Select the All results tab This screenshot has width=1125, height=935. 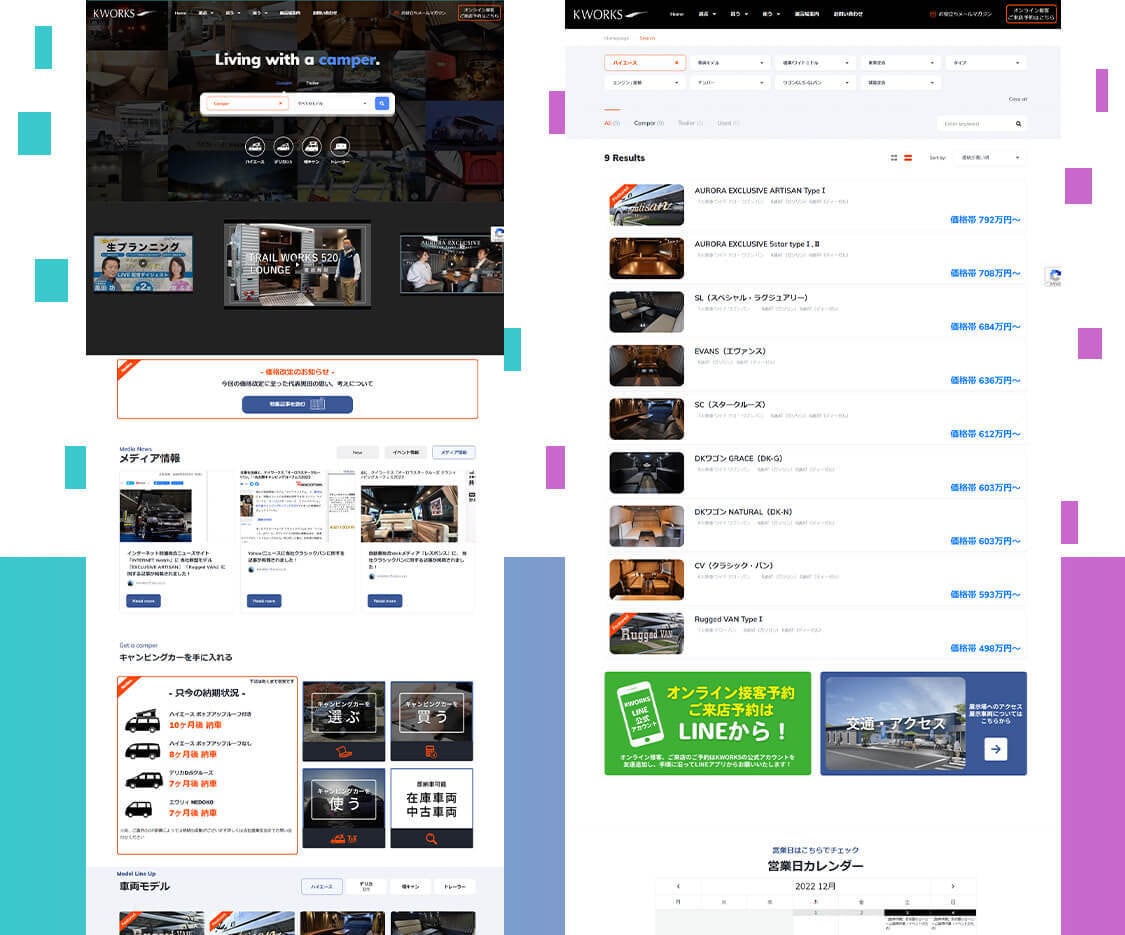[612, 123]
